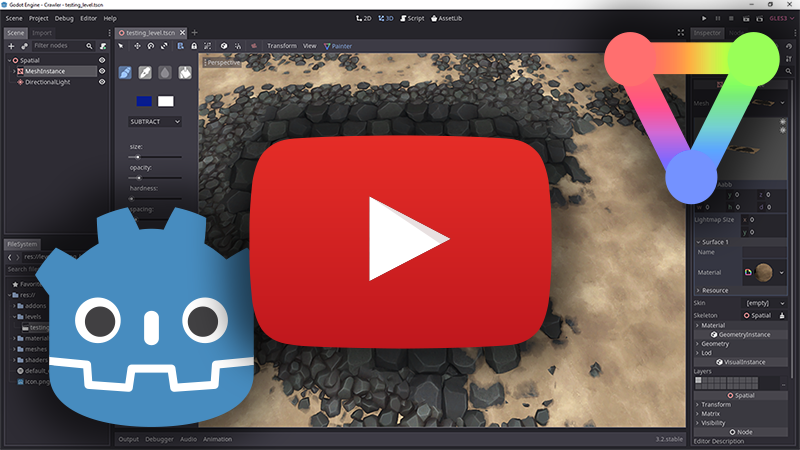Expand the Visibility section
The height and width of the screenshot is (450, 800).
741,423
